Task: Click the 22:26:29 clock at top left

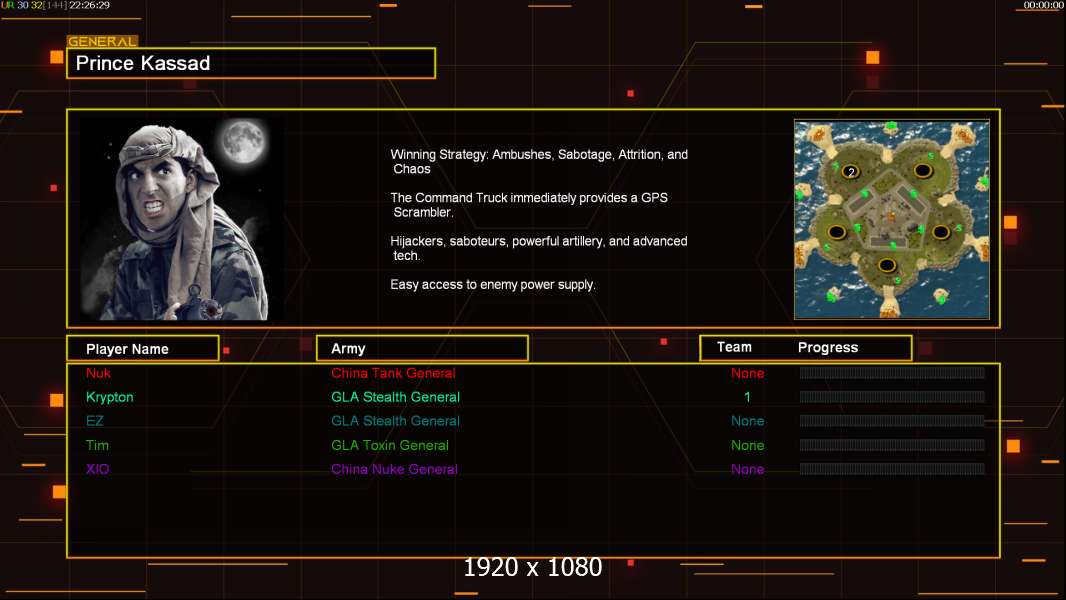Action: 90,5
